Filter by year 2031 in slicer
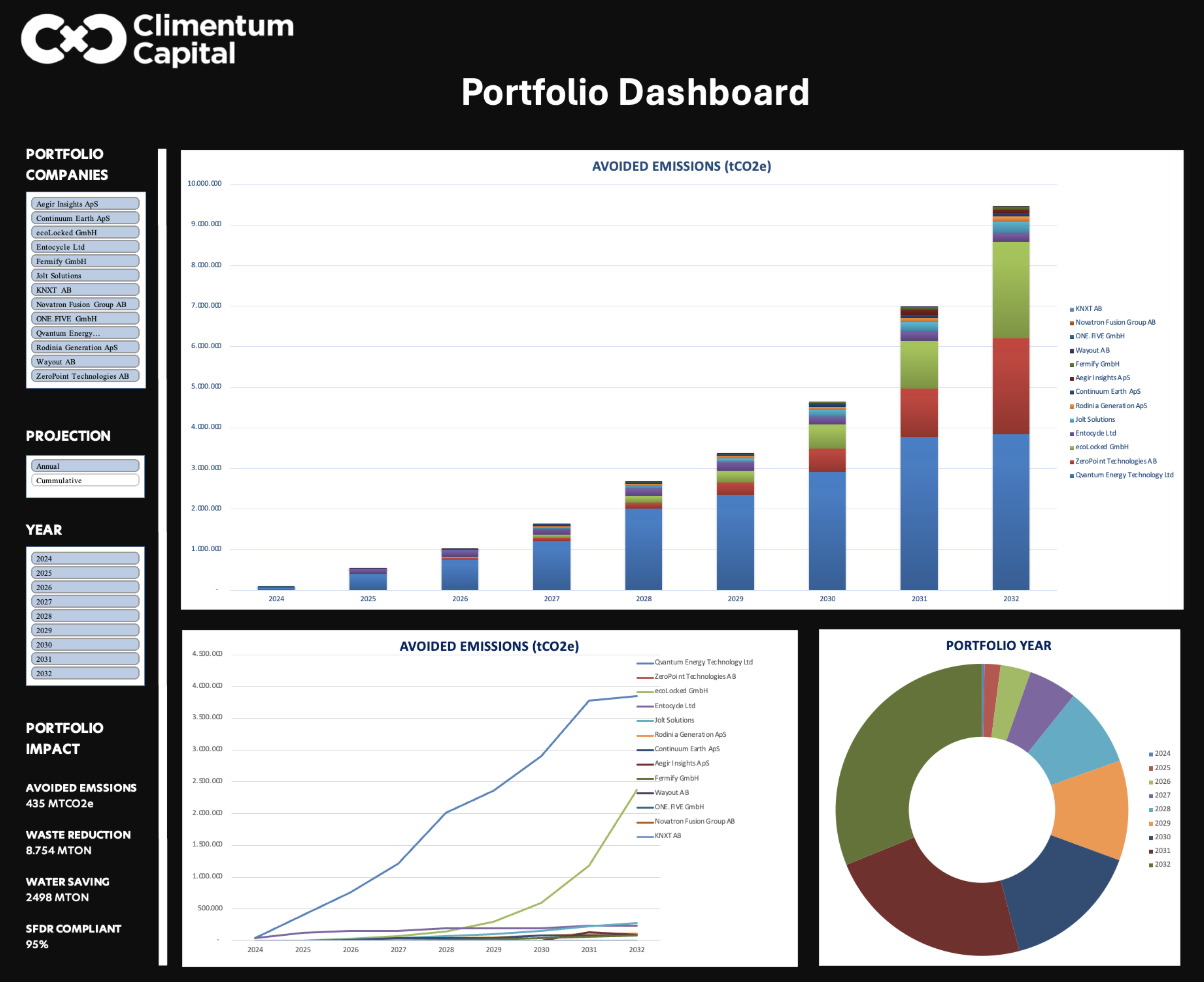The width and height of the screenshot is (1204, 982). [85, 659]
